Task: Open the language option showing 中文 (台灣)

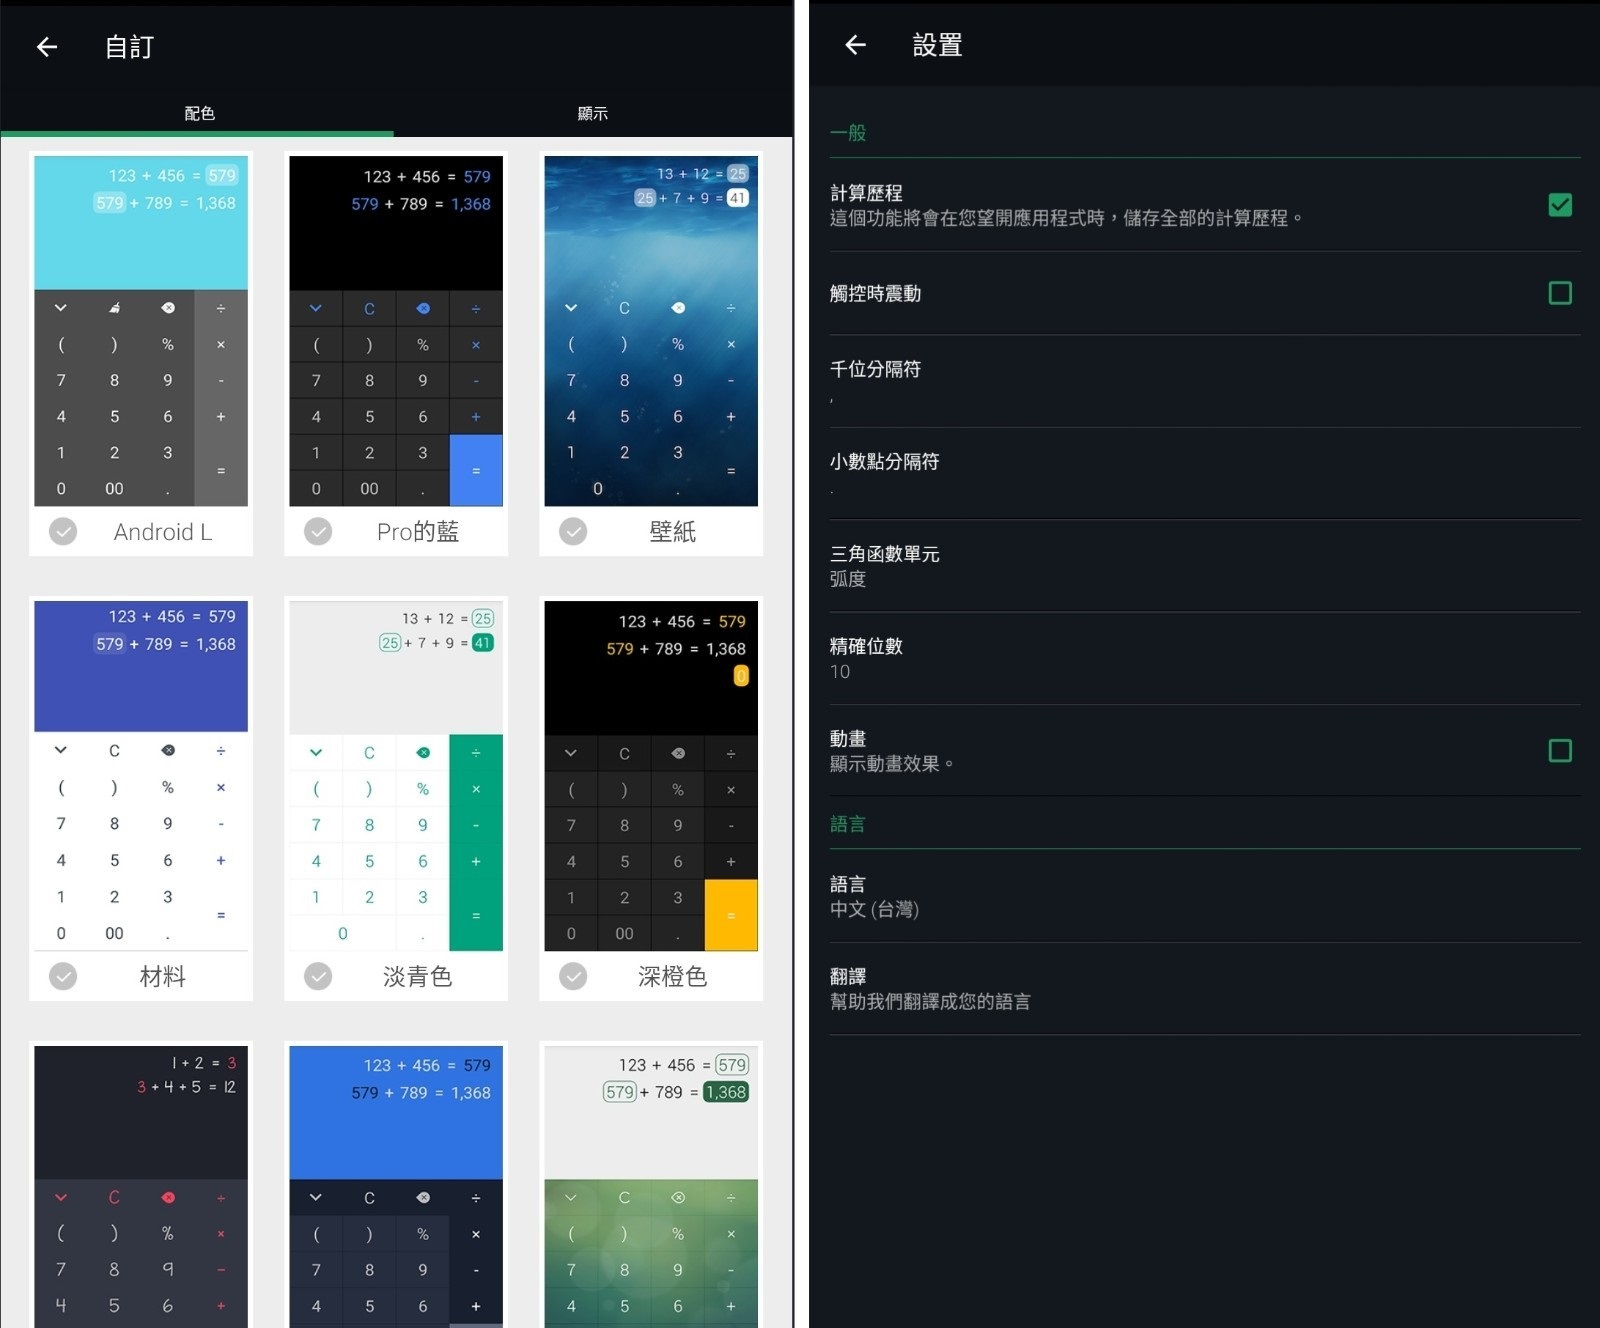Action: click(x=1205, y=896)
